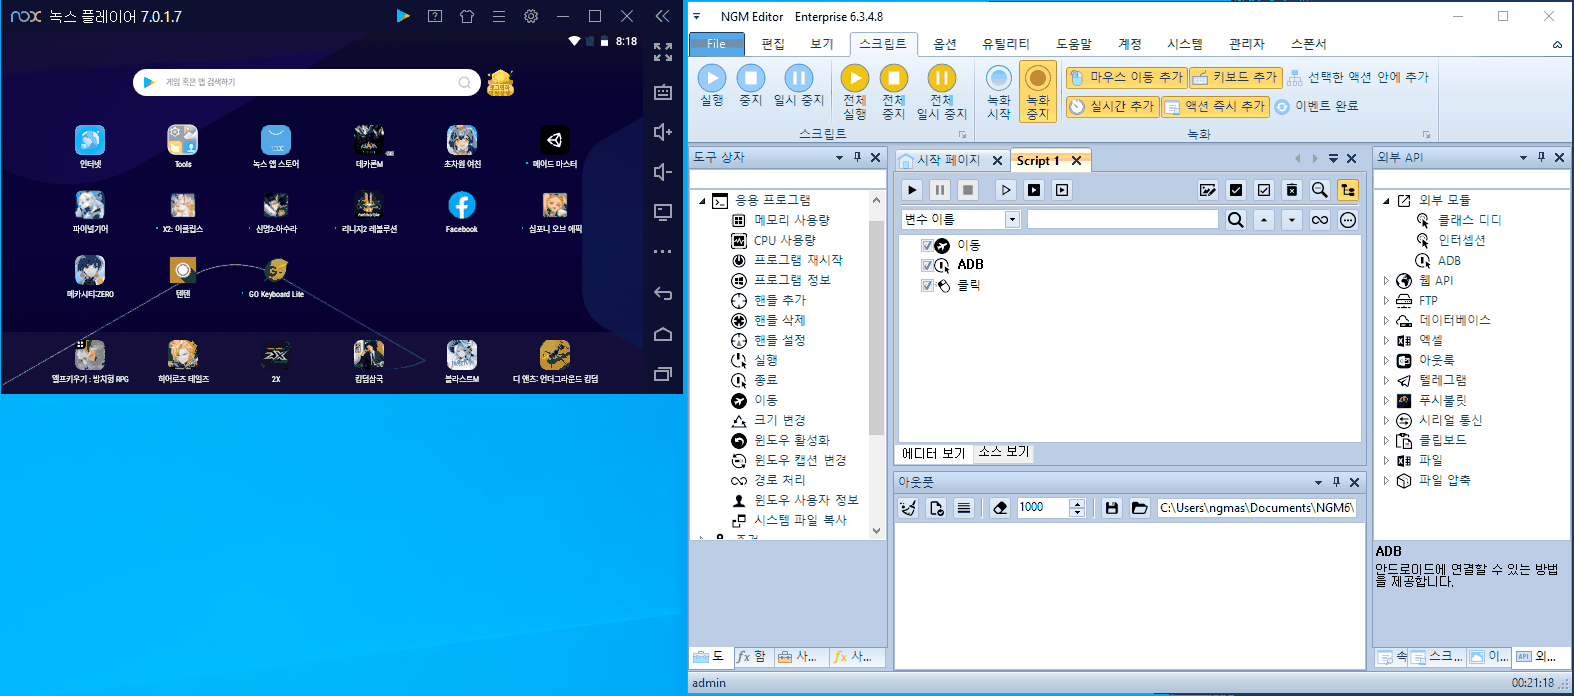1574x696 pixels.
Task: Click the infinity loop icon in the find bar
Action: [1320, 220]
